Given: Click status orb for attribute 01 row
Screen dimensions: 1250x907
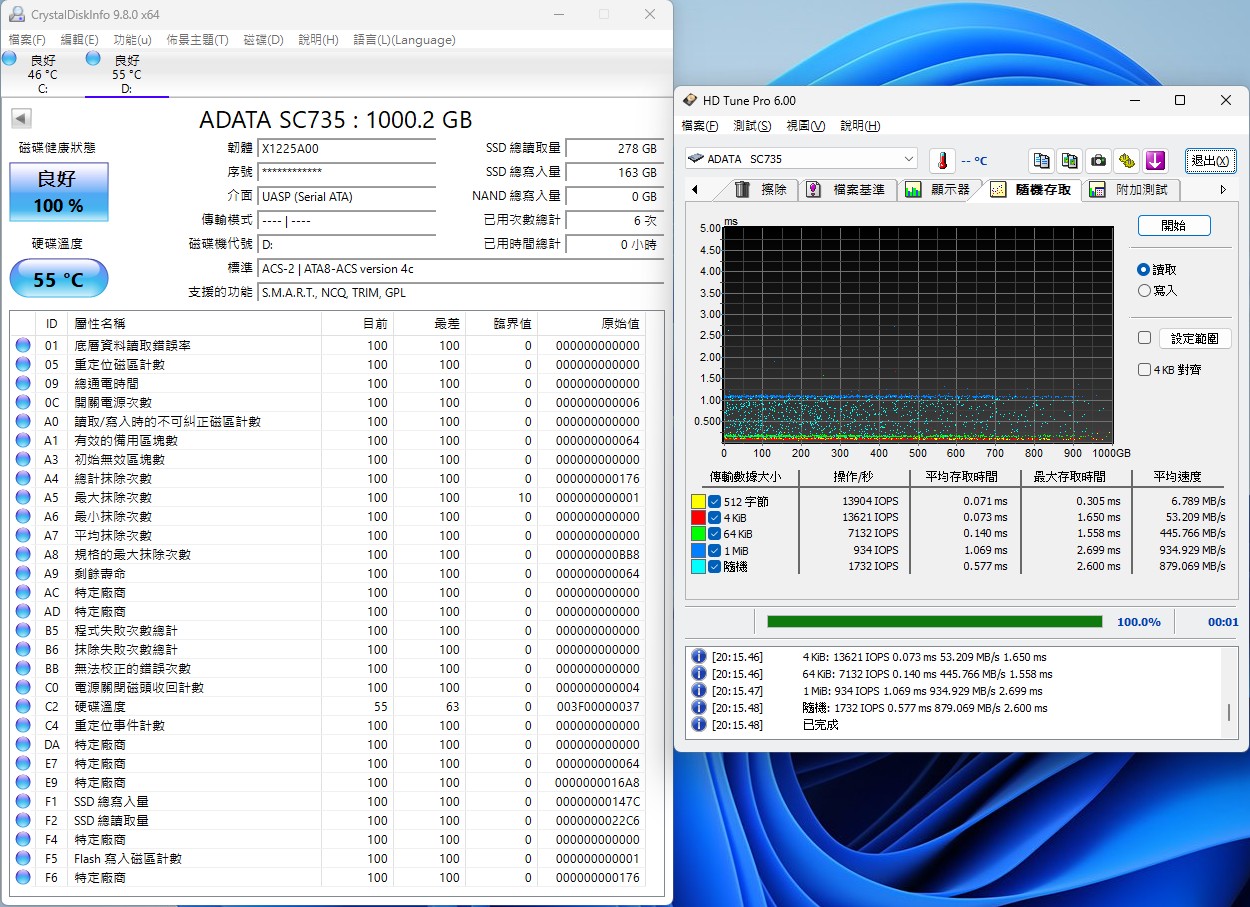Looking at the screenshot, I should point(23,345).
